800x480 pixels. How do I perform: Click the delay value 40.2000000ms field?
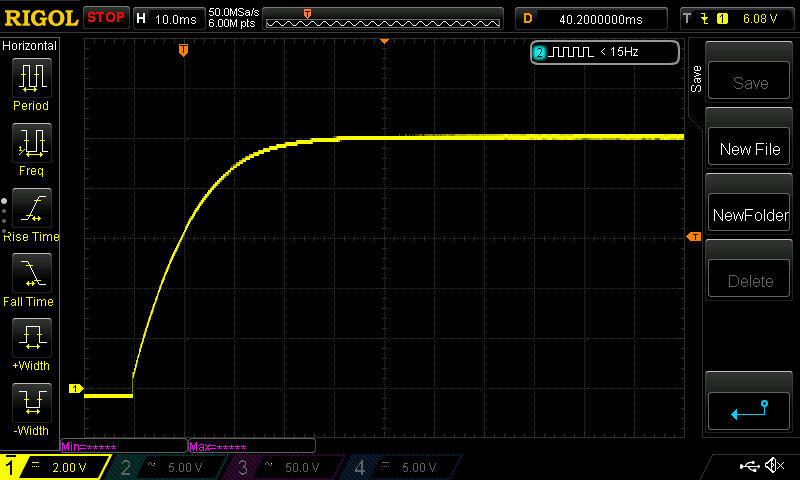tap(592, 19)
